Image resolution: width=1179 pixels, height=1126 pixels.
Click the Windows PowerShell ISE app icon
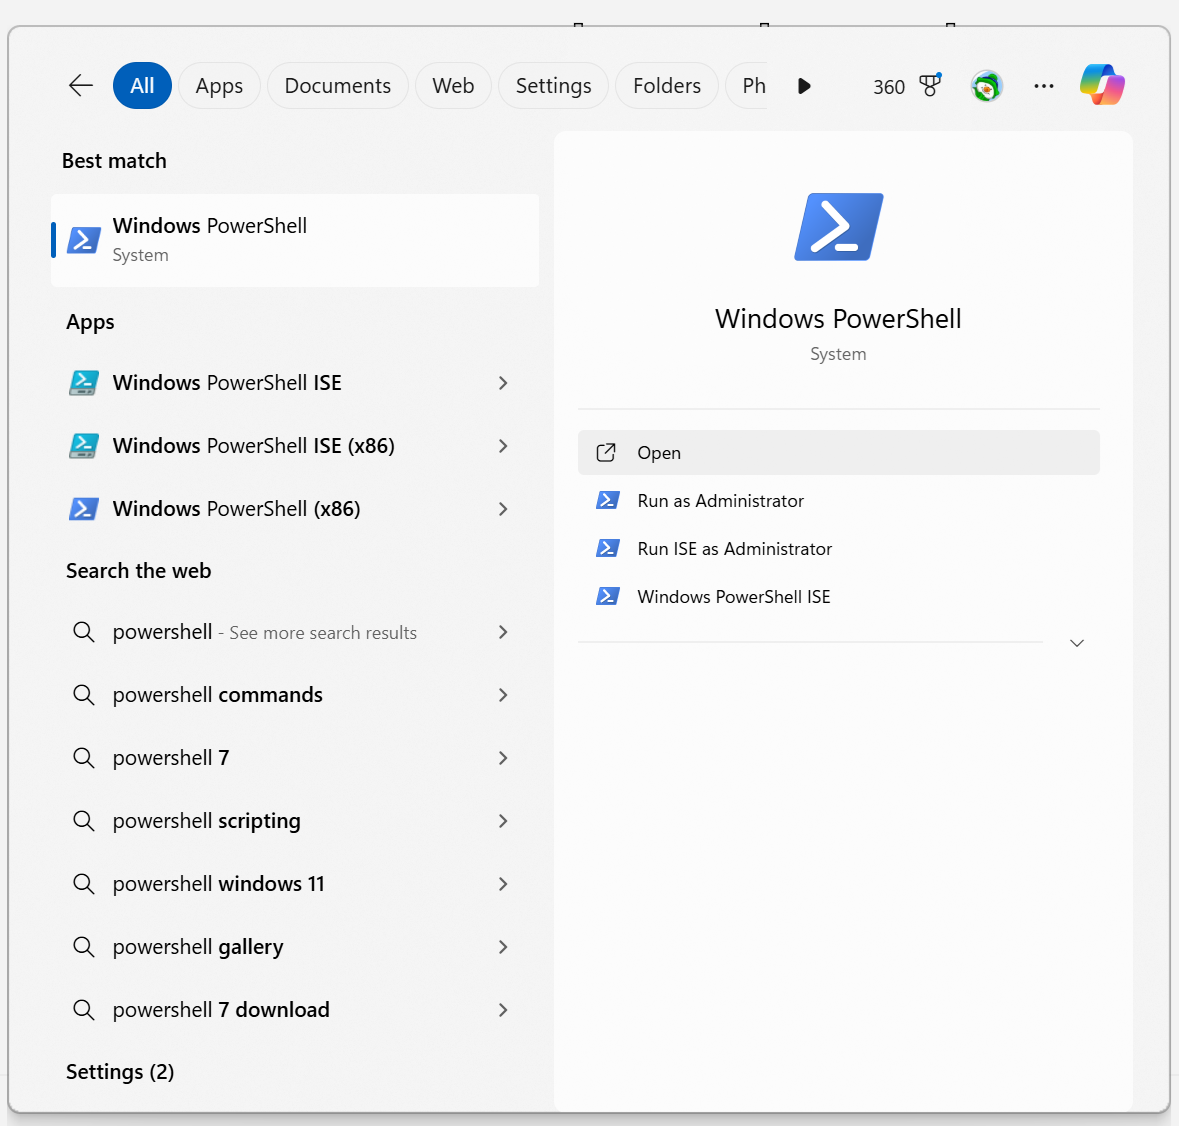click(x=83, y=383)
